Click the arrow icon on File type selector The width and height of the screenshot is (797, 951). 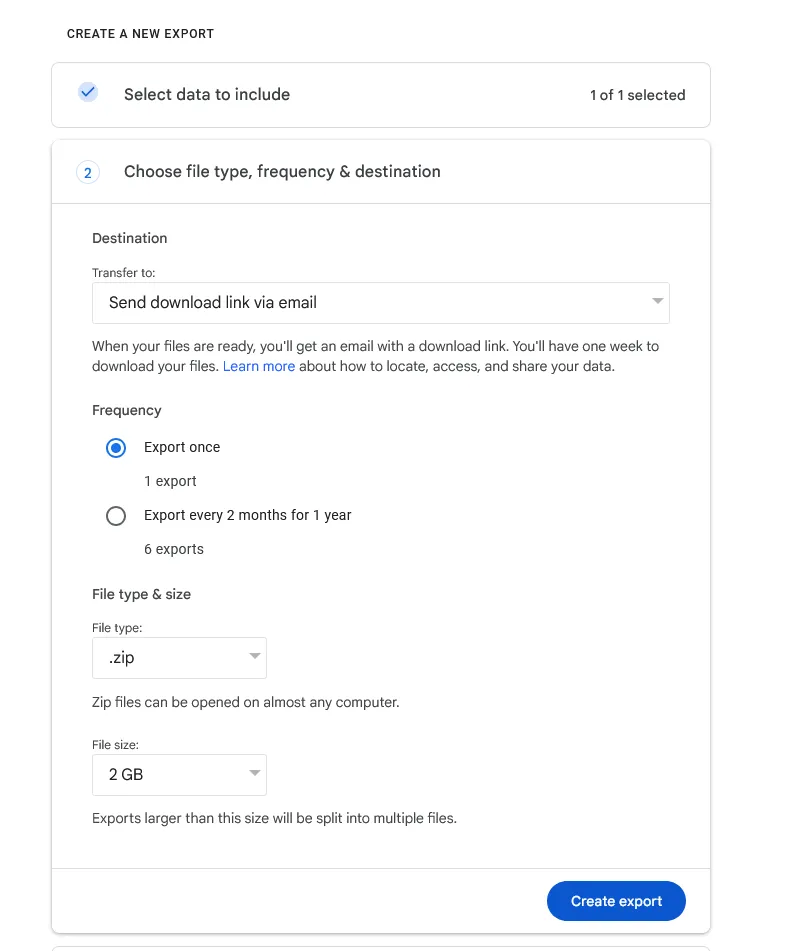click(x=253, y=657)
